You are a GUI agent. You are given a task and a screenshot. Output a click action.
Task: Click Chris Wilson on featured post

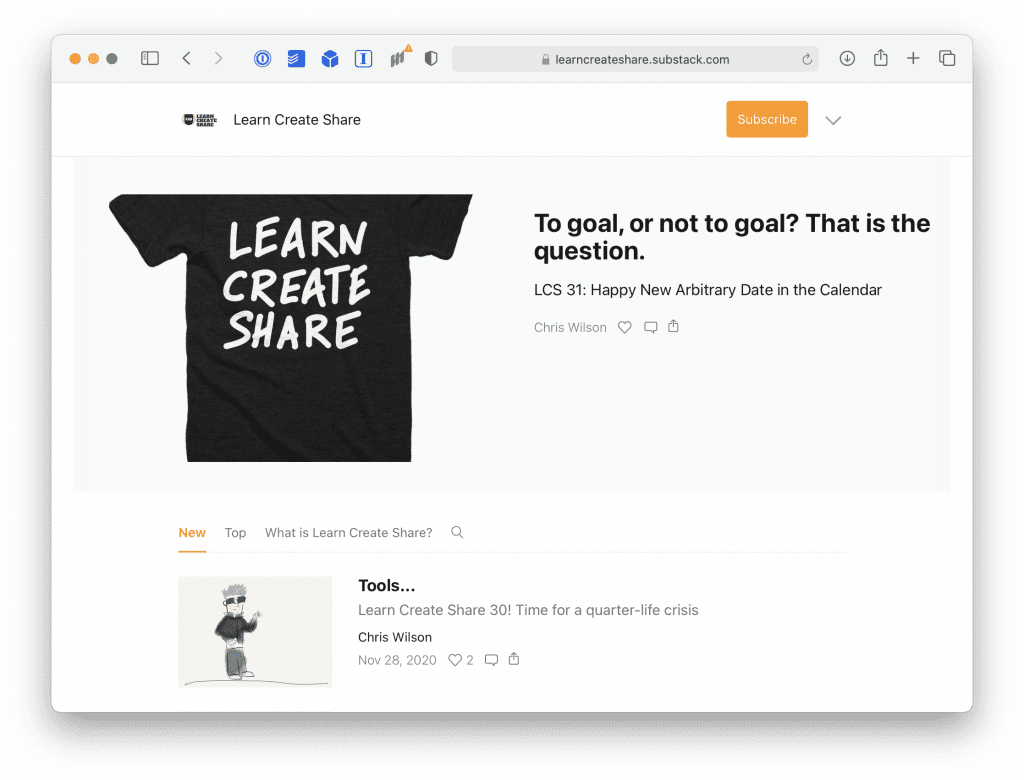coord(570,327)
